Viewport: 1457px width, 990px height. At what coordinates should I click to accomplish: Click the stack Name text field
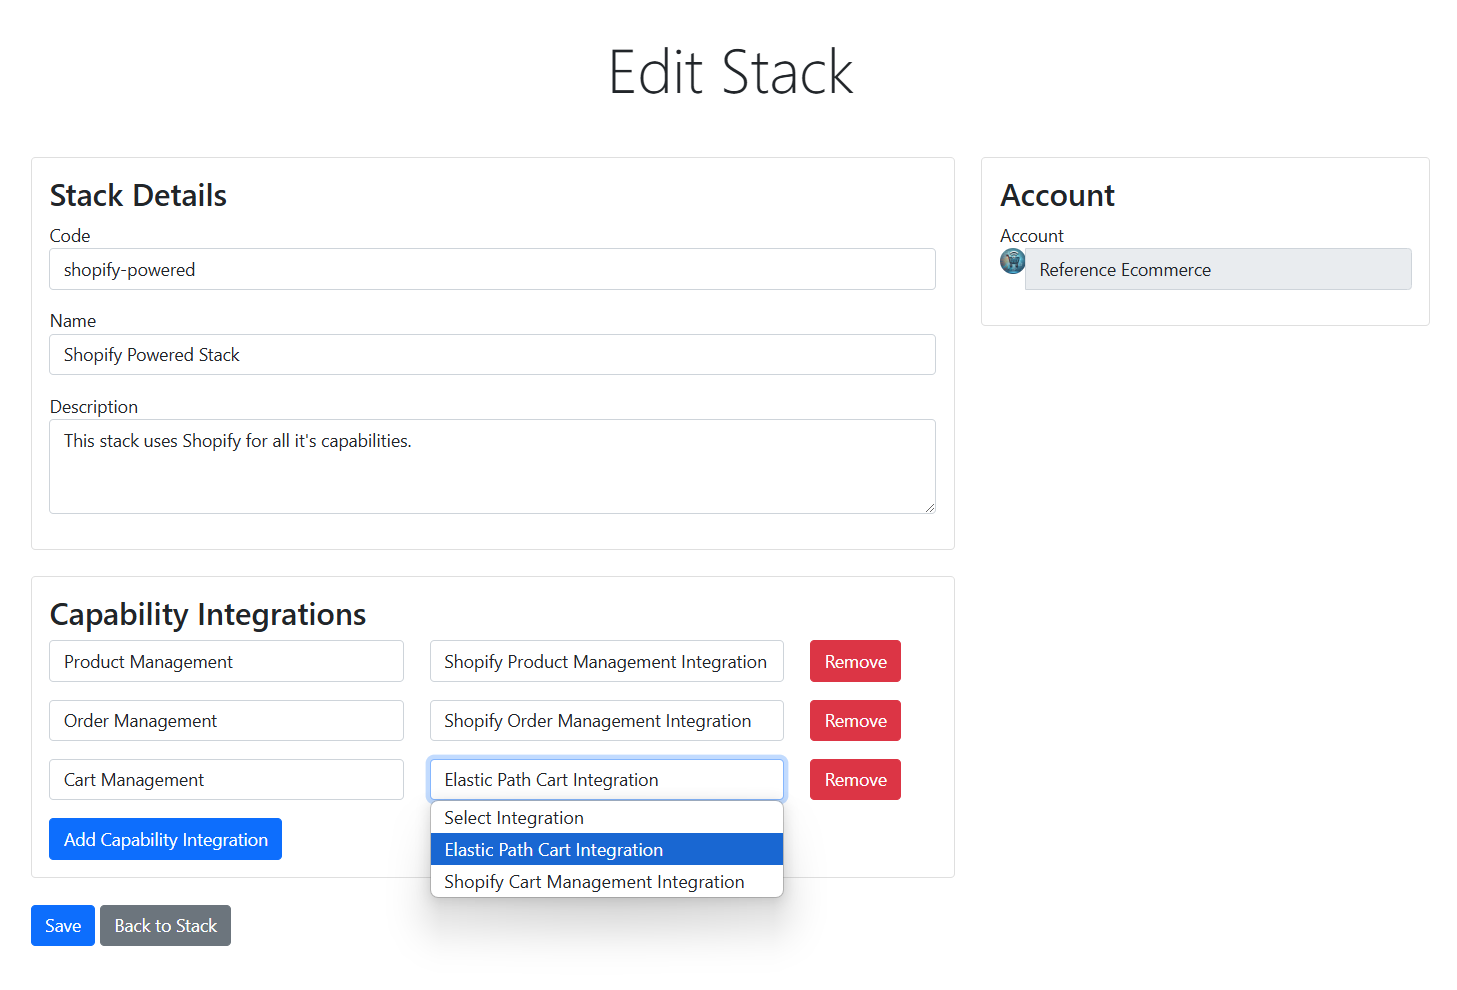[492, 355]
